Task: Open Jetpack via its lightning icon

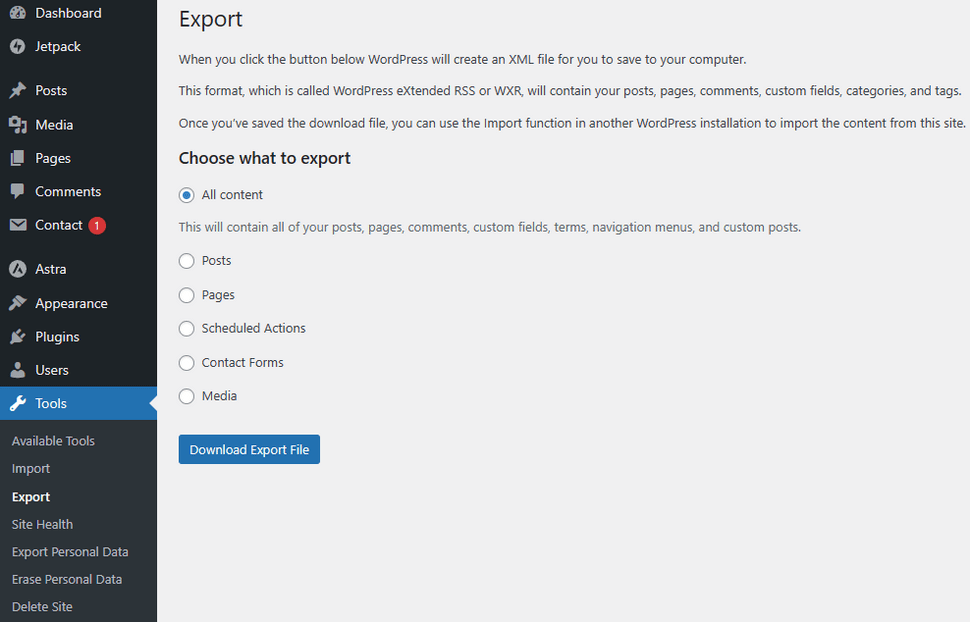Action: point(18,46)
